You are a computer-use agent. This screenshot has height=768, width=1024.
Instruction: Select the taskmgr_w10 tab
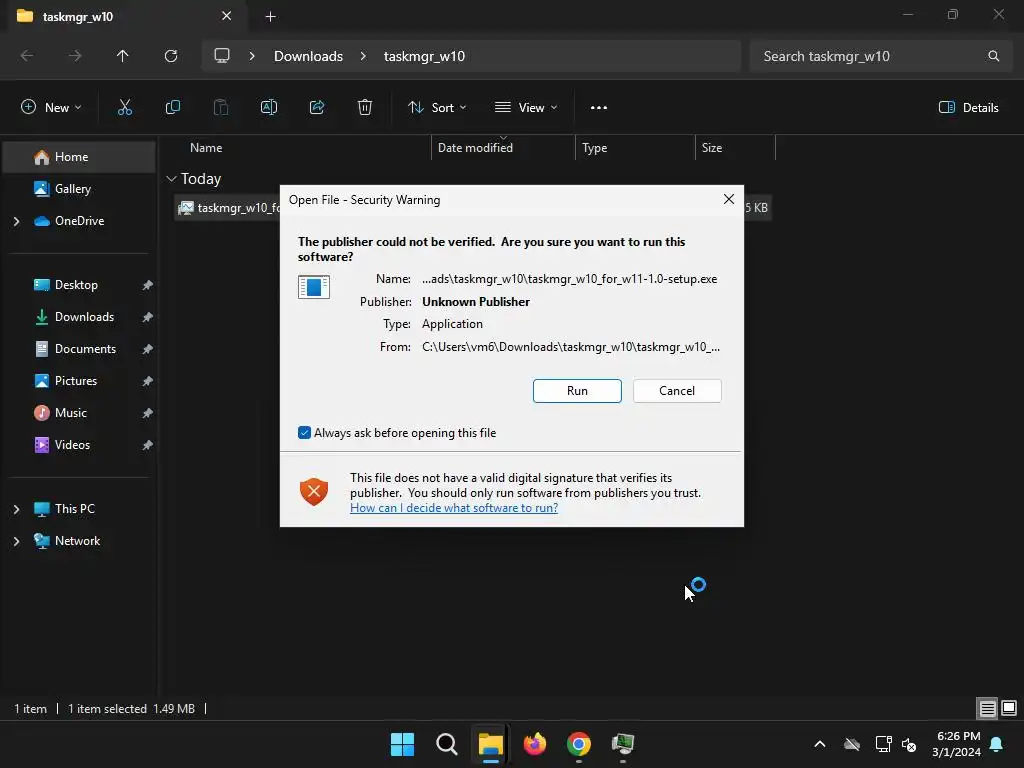pos(127,16)
